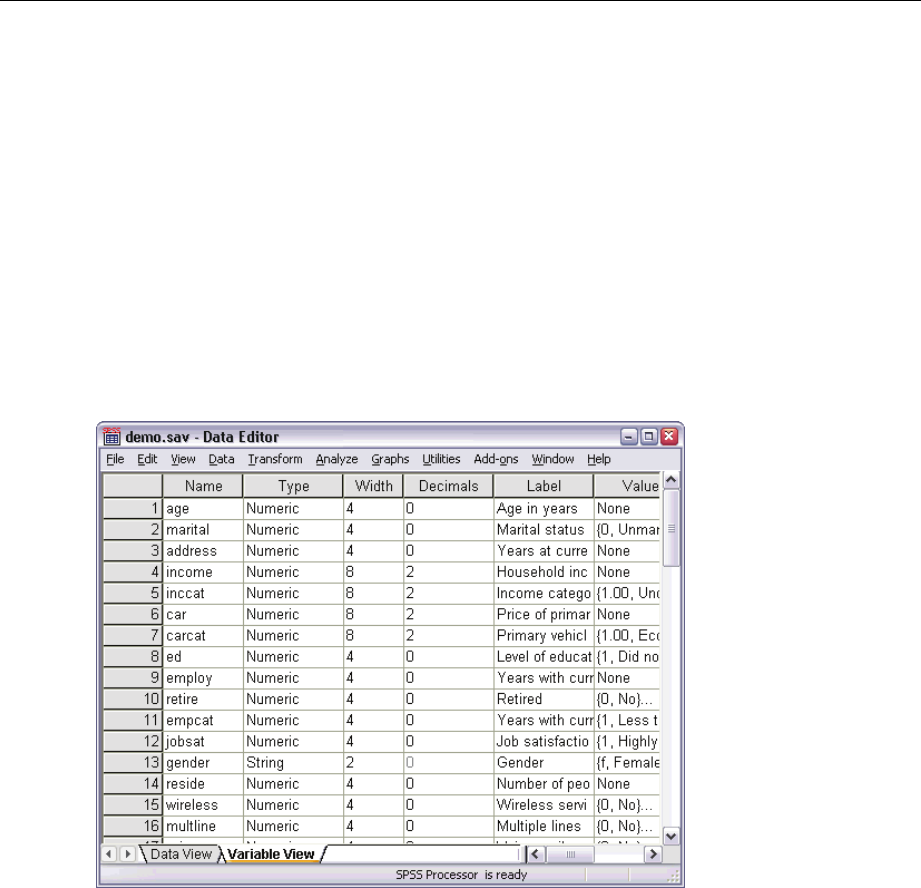
Task: Click the Width column header
Action: tap(374, 486)
